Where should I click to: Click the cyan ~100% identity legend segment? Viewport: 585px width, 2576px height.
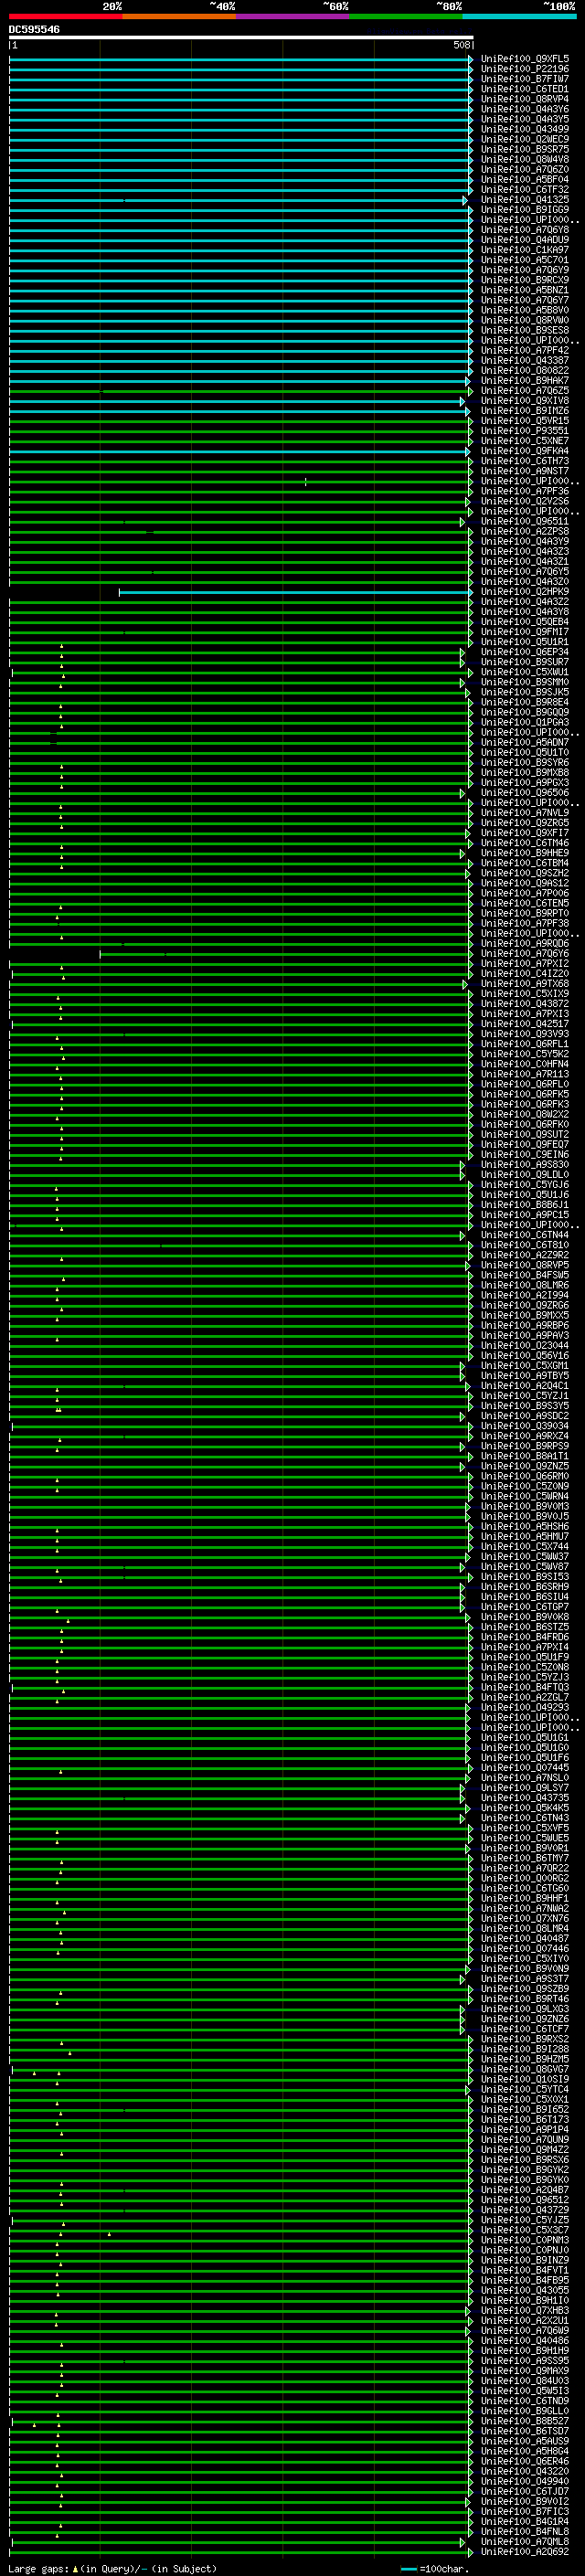519,16
